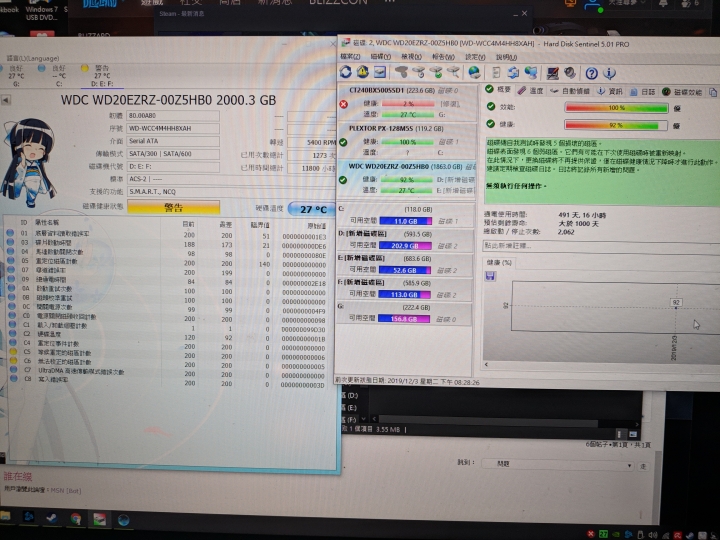Open the first Sentinel menu 檔案

tap(350, 56)
